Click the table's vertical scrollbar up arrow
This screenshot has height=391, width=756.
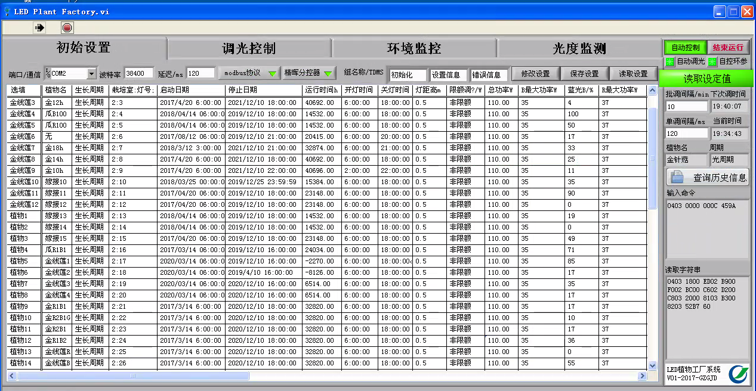point(652,90)
